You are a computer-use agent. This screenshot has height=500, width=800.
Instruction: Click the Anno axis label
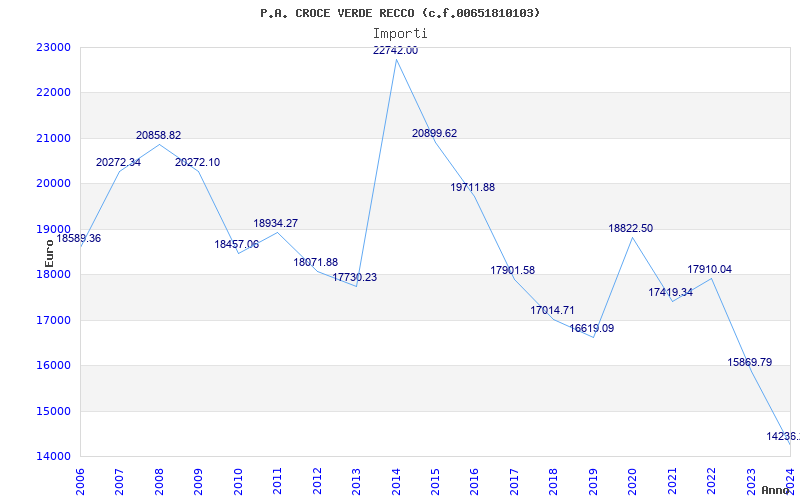click(x=776, y=490)
